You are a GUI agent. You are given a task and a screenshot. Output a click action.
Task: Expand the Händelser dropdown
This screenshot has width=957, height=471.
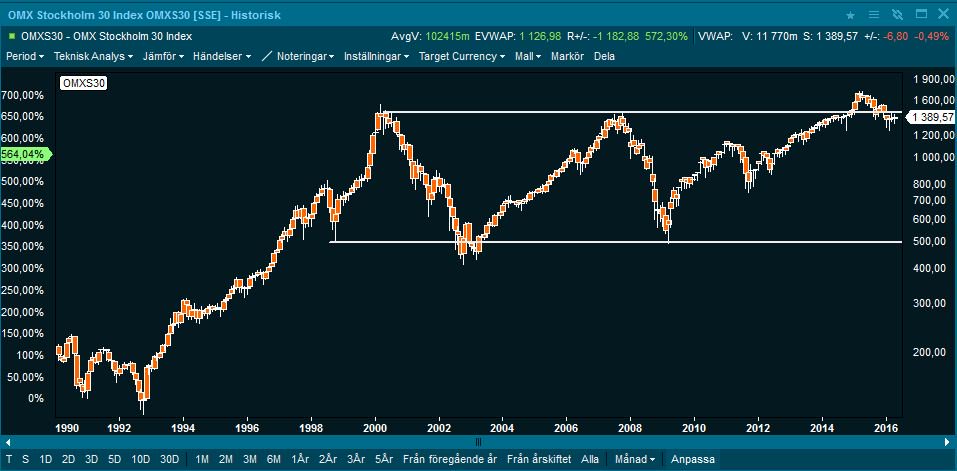pos(222,56)
